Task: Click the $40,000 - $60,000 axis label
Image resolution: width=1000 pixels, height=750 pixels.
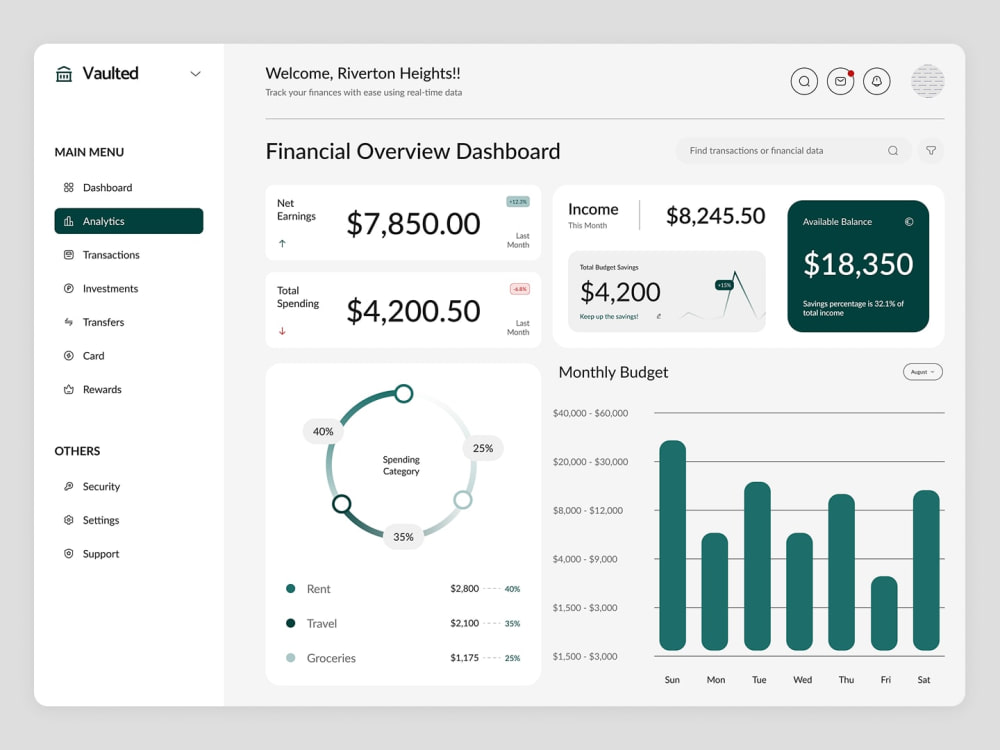Action: [591, 413]
